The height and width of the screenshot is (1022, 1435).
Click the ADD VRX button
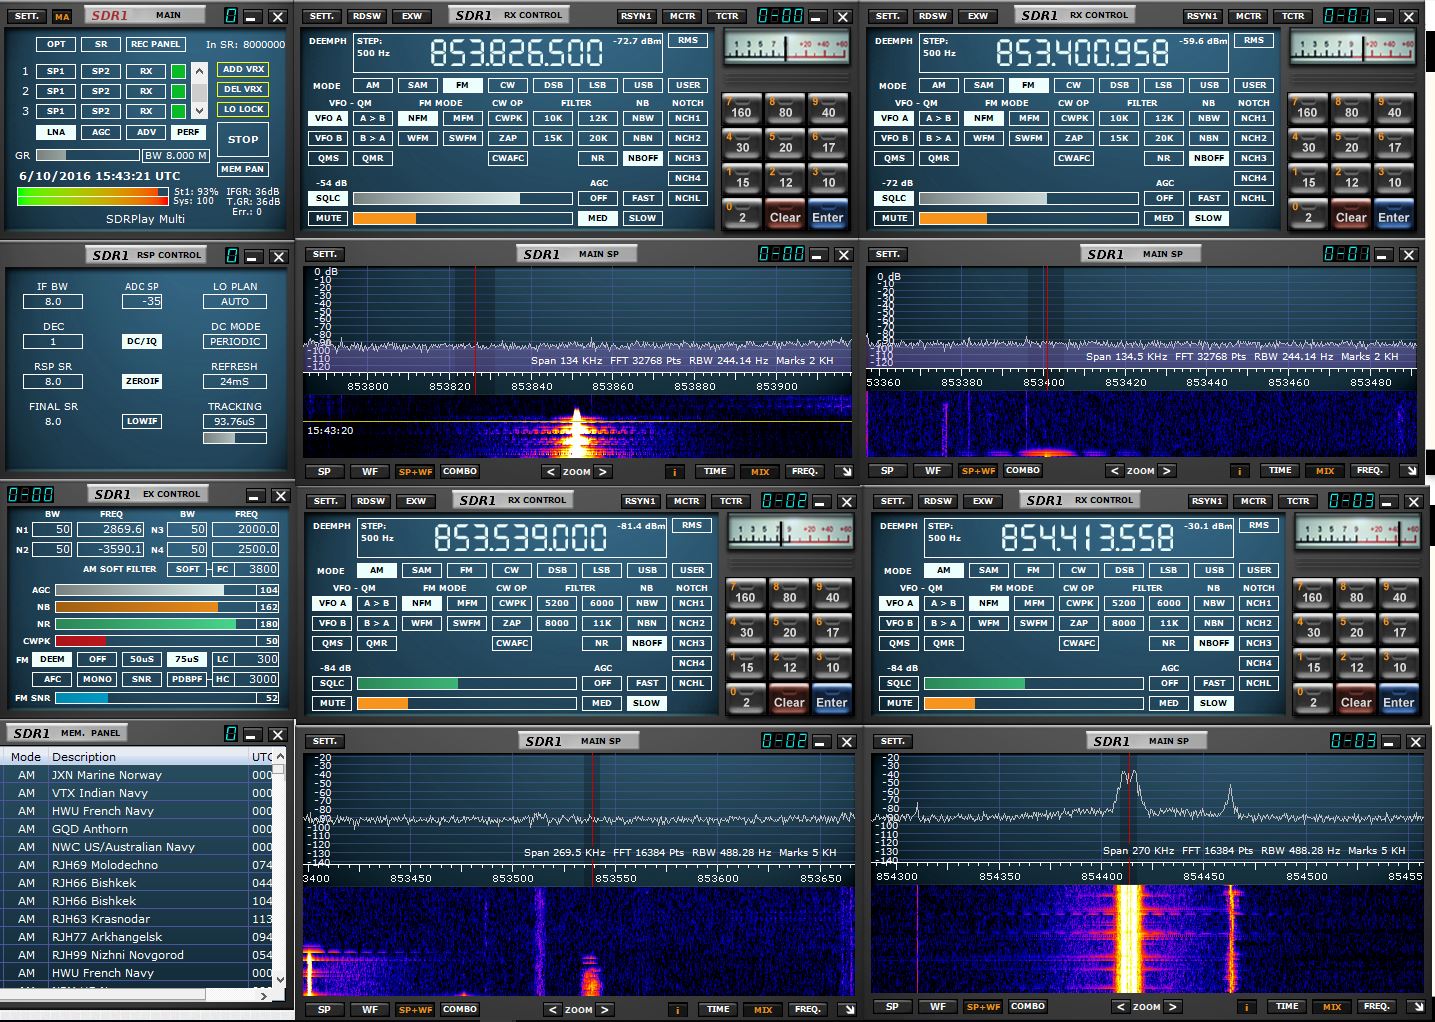[242, 70]
